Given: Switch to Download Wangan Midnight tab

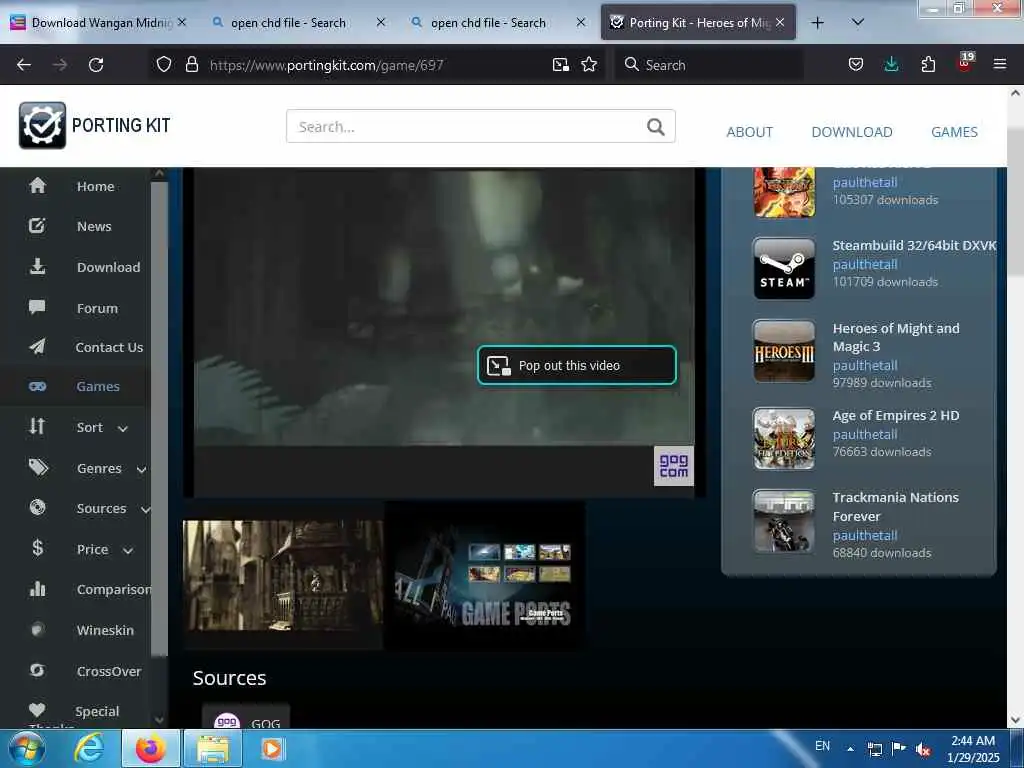Looking at the screenshot, I should (x=99, y=22).
